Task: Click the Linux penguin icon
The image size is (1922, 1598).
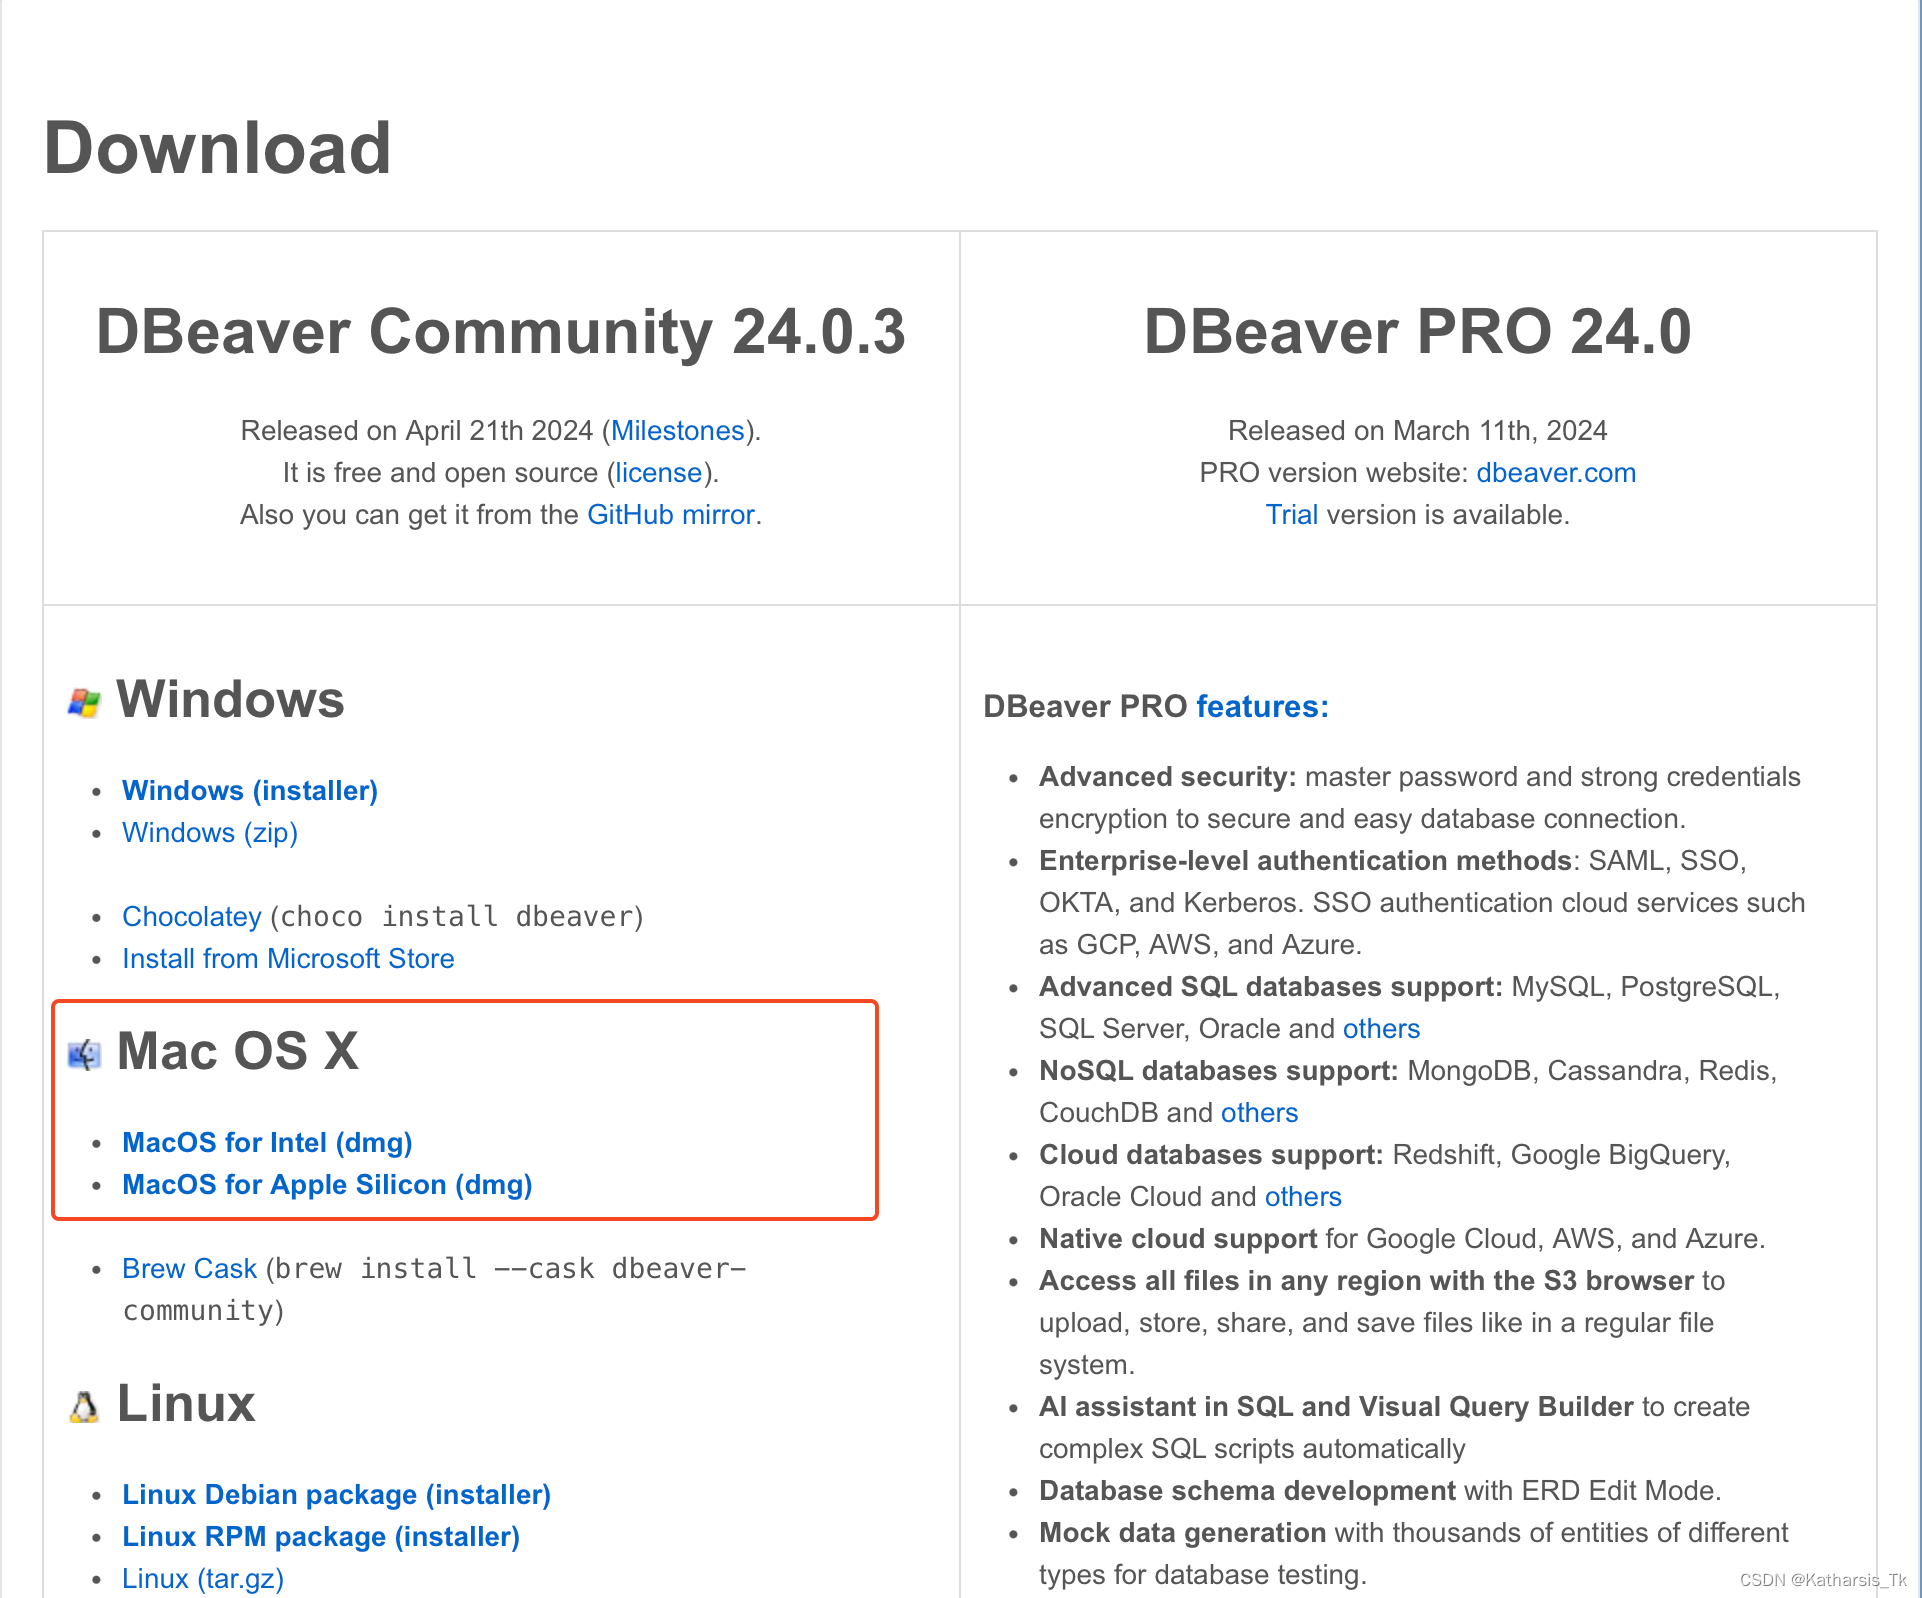Action: coord(84,1405)
